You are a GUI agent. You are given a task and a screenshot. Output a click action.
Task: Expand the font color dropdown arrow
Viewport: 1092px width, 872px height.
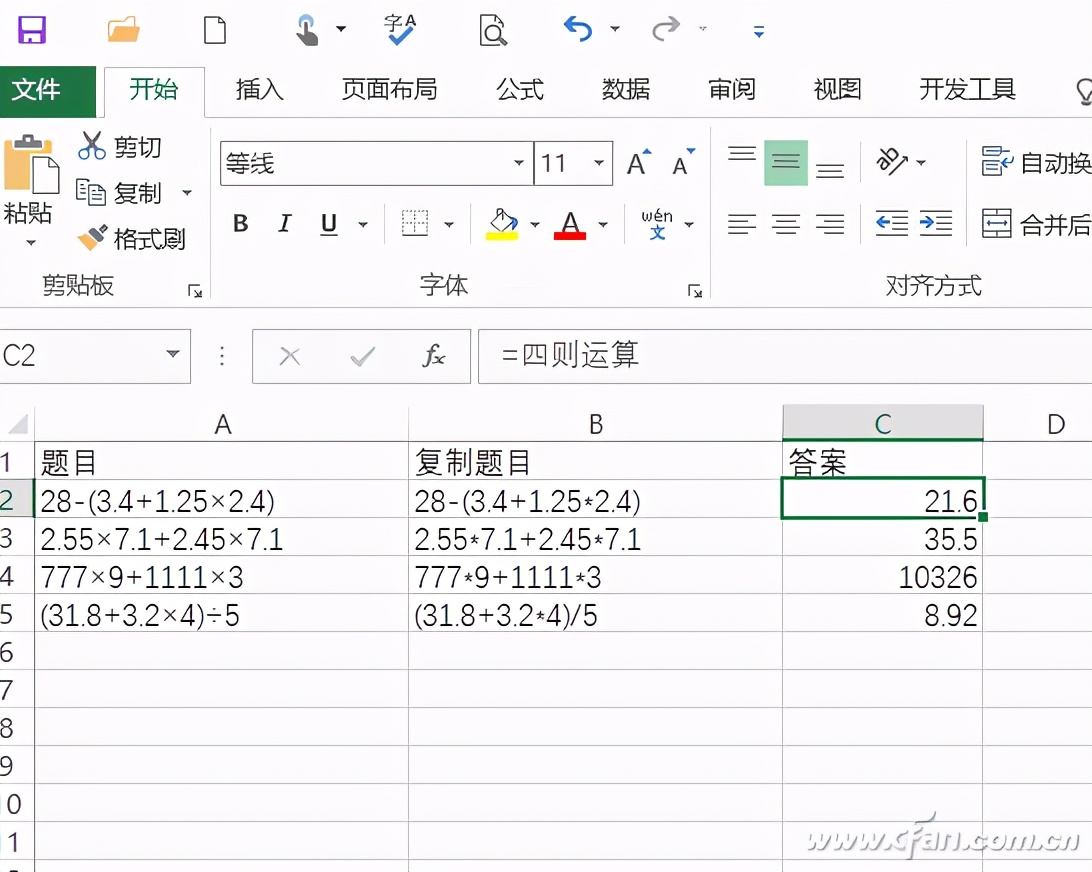(603, 224)
